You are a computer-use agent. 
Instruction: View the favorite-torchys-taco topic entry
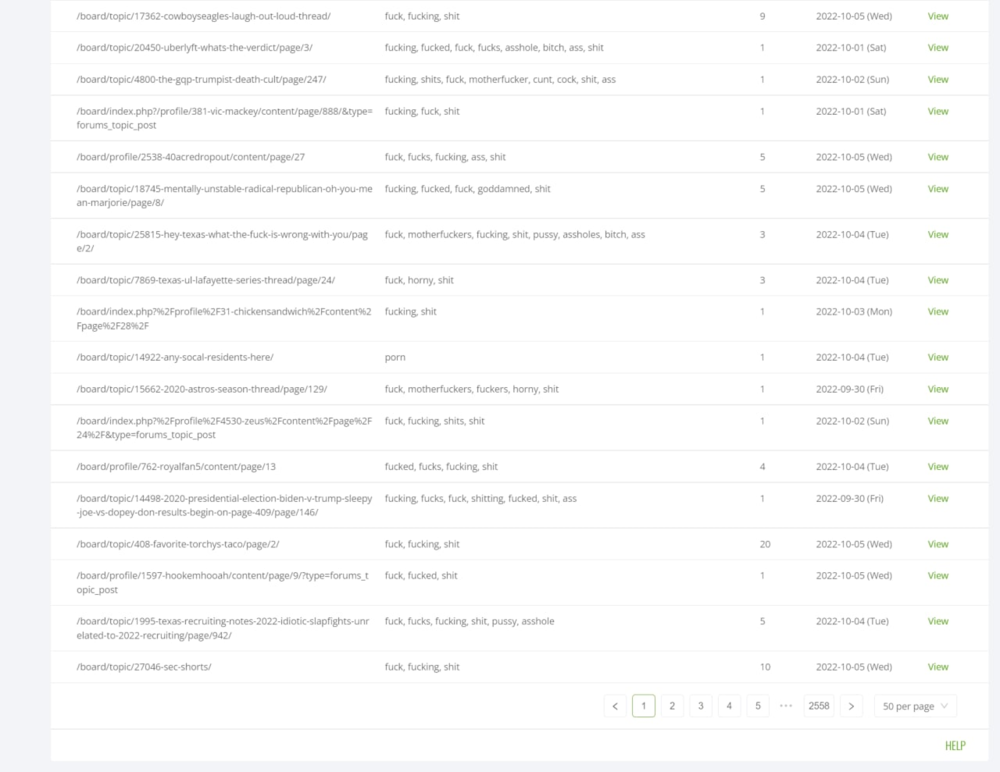(x=937, y=545)
